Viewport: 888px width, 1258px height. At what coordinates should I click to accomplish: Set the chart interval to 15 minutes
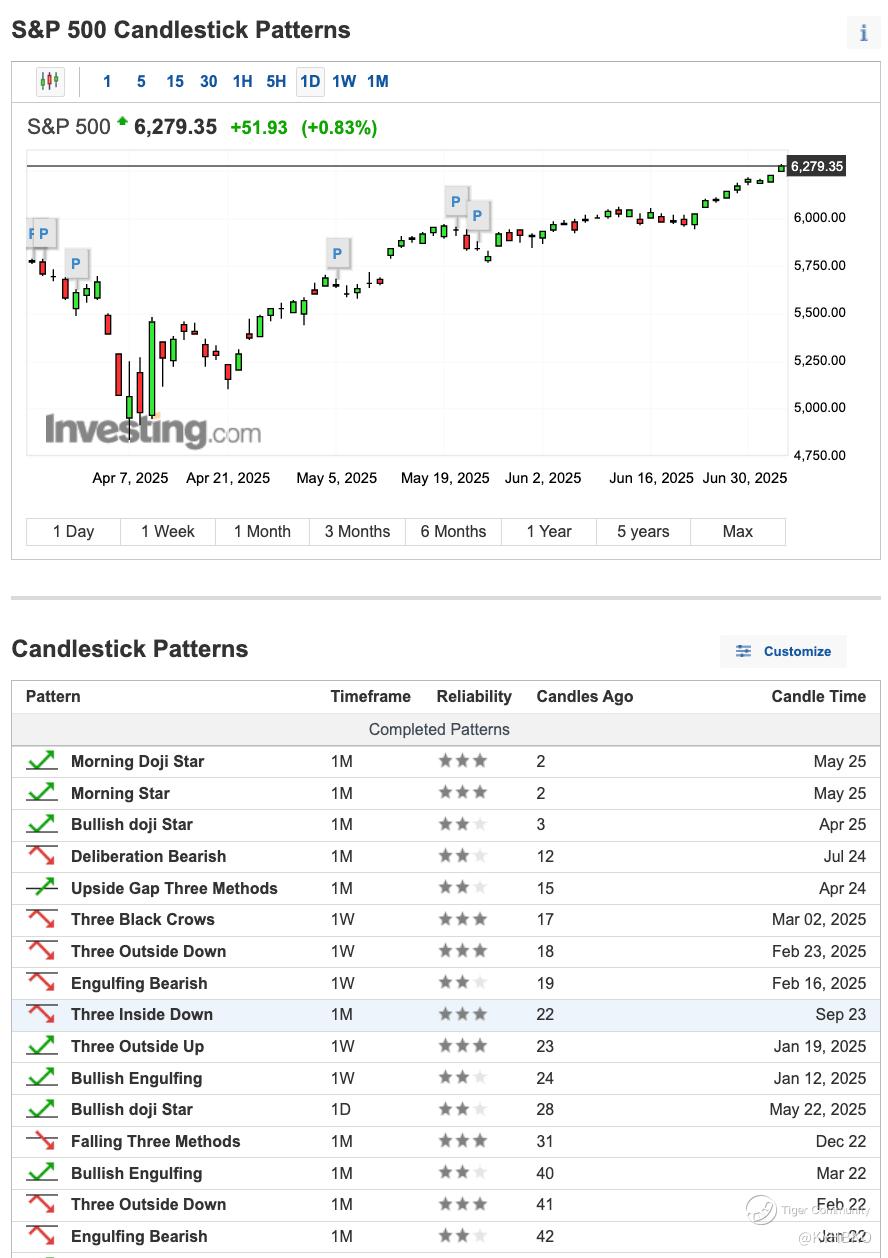175,82
